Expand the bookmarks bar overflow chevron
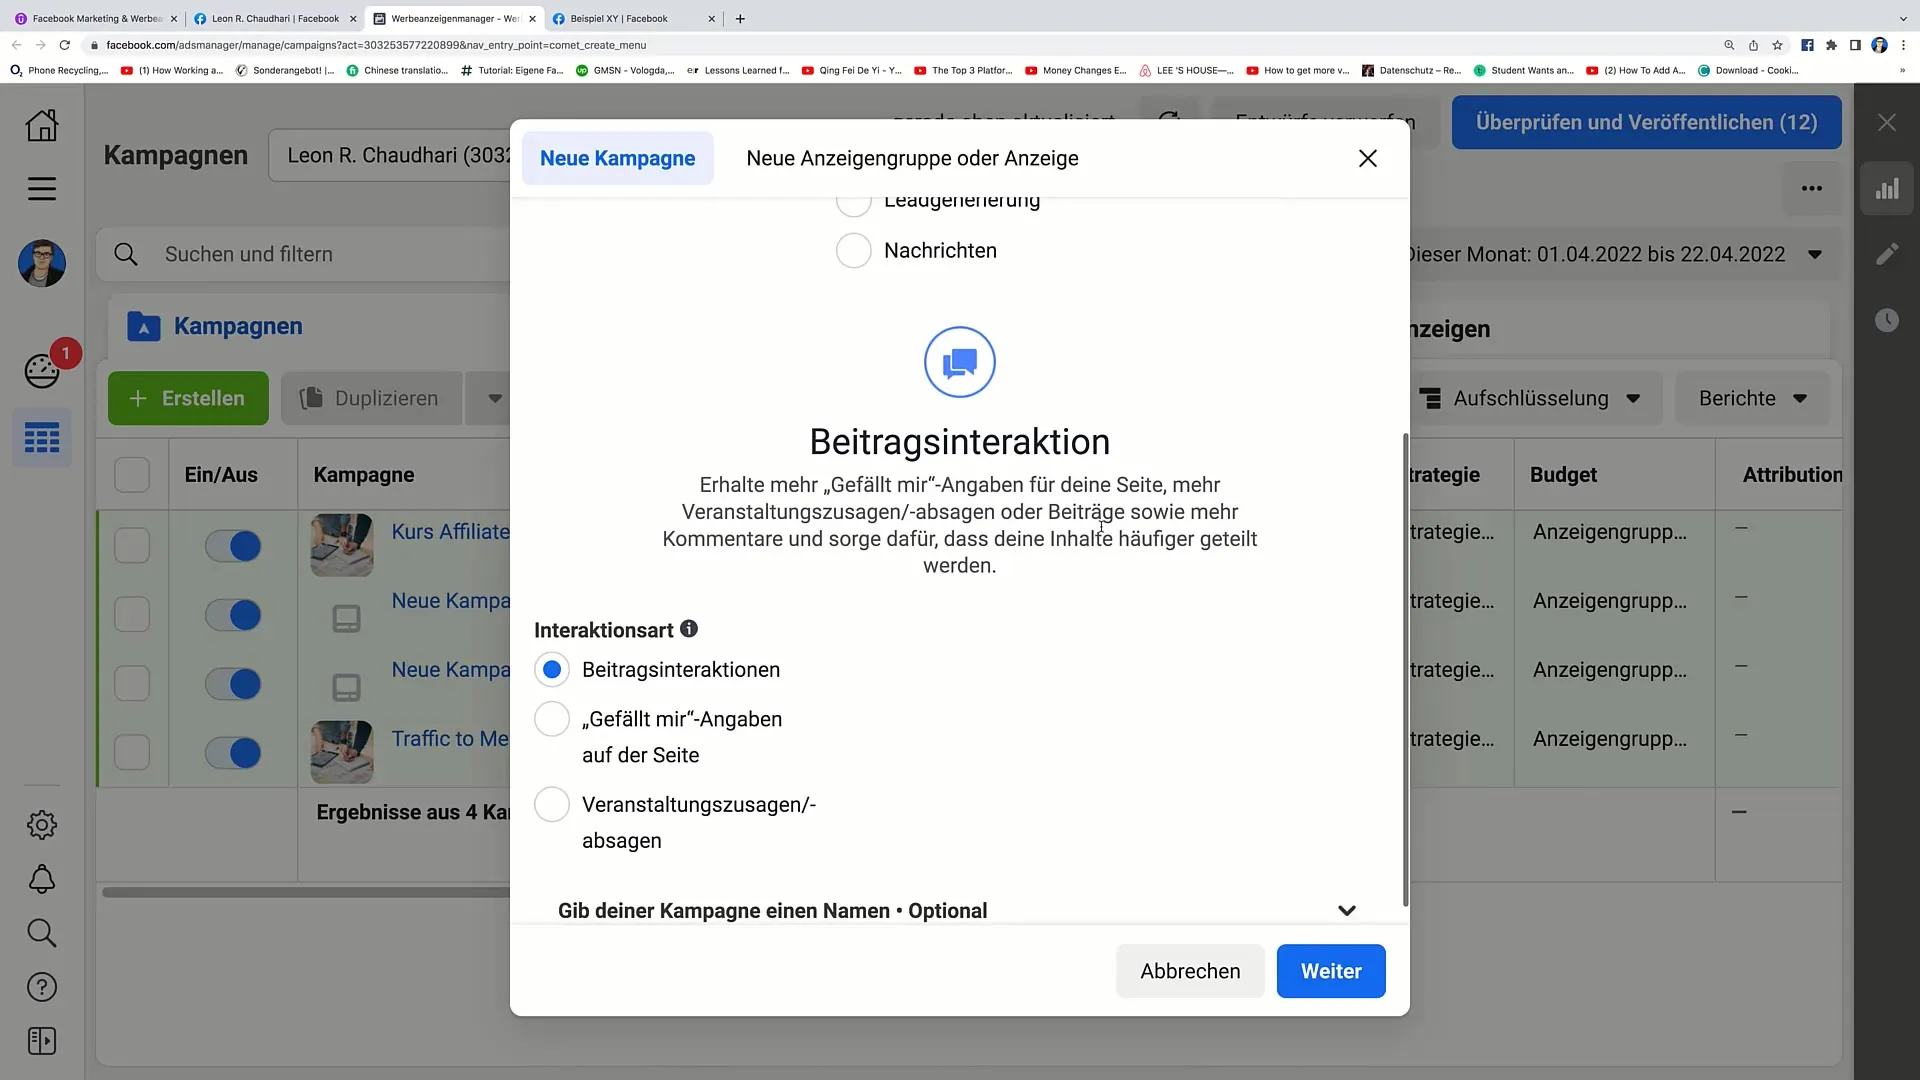Image resolution: width=1920 pixels, height=1080 pixels. coord(1902,70)
